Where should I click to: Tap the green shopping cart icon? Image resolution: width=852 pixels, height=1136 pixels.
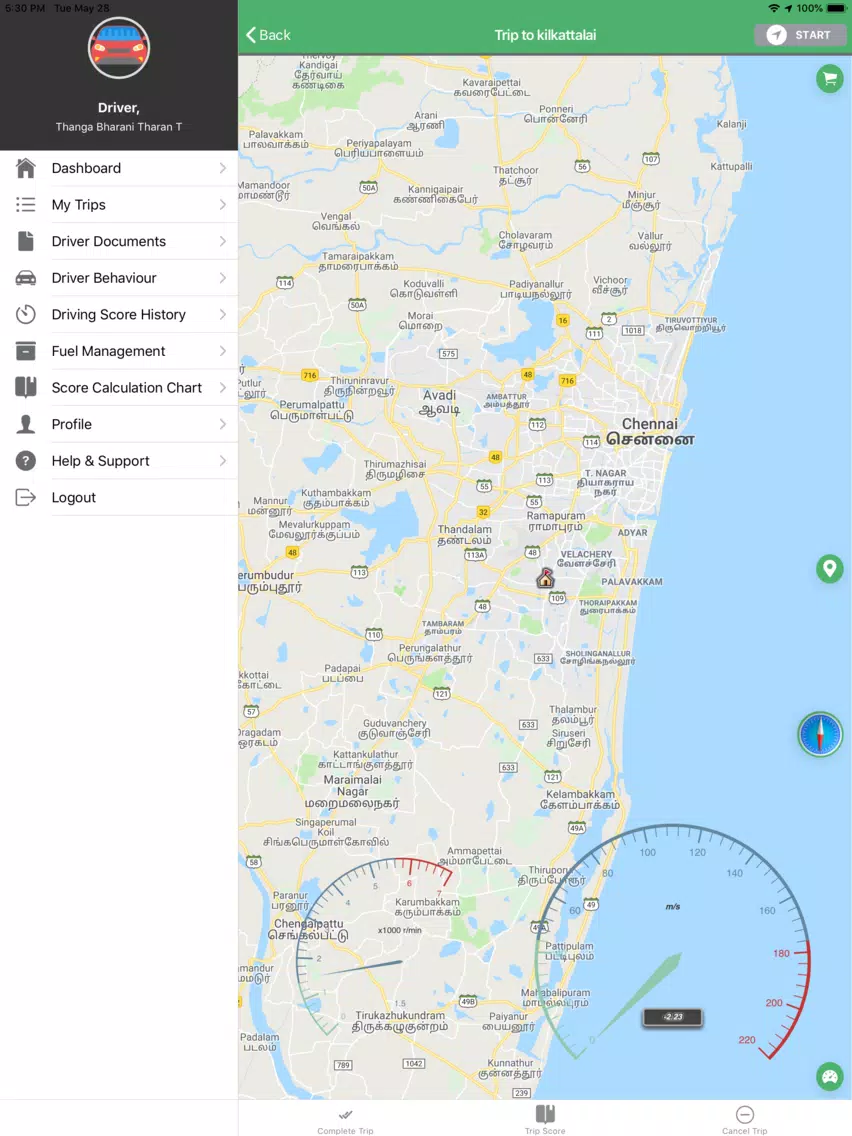pyautogui.click(x=830, y=78)
